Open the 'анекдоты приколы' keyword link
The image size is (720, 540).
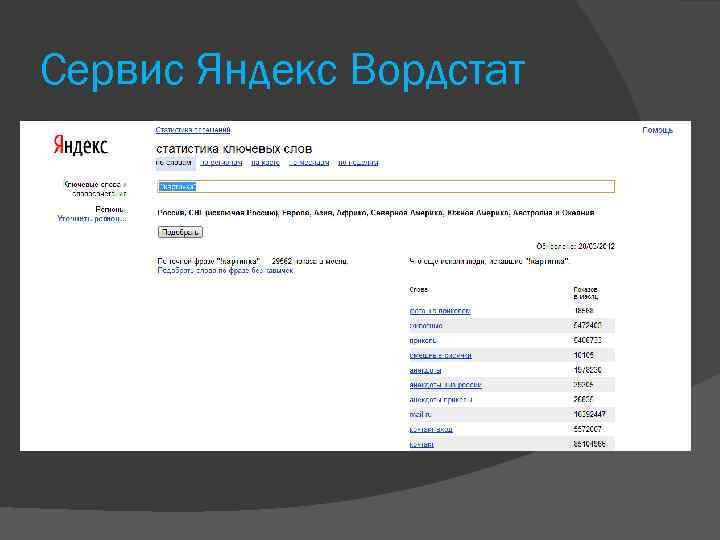(x=440, y=399)
